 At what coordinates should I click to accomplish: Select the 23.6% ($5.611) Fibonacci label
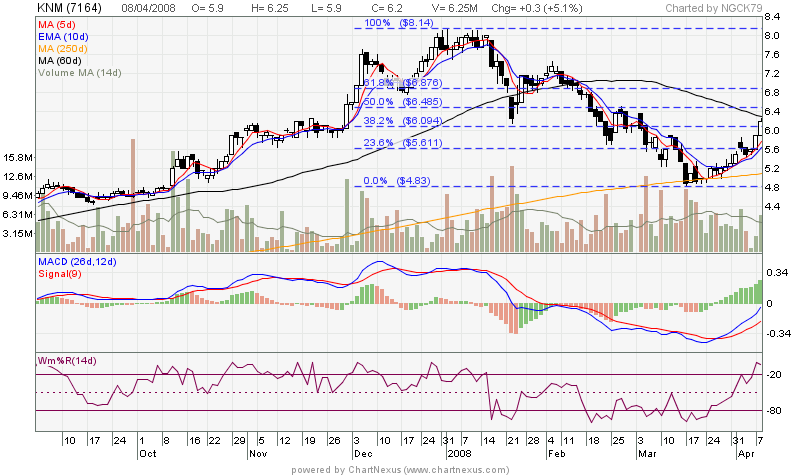[x=398, y=143]
